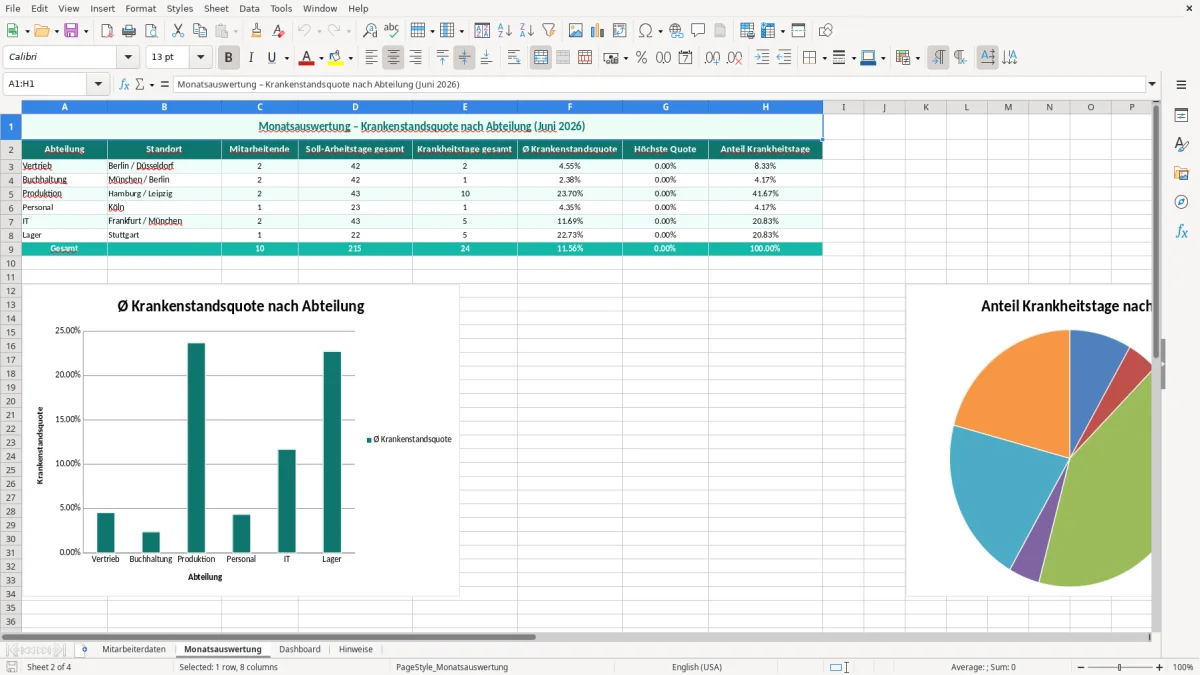Switch to the Mitarbeiterdaten sheet tab
This screenshot has width=1200, height=675.
point(134,649)
